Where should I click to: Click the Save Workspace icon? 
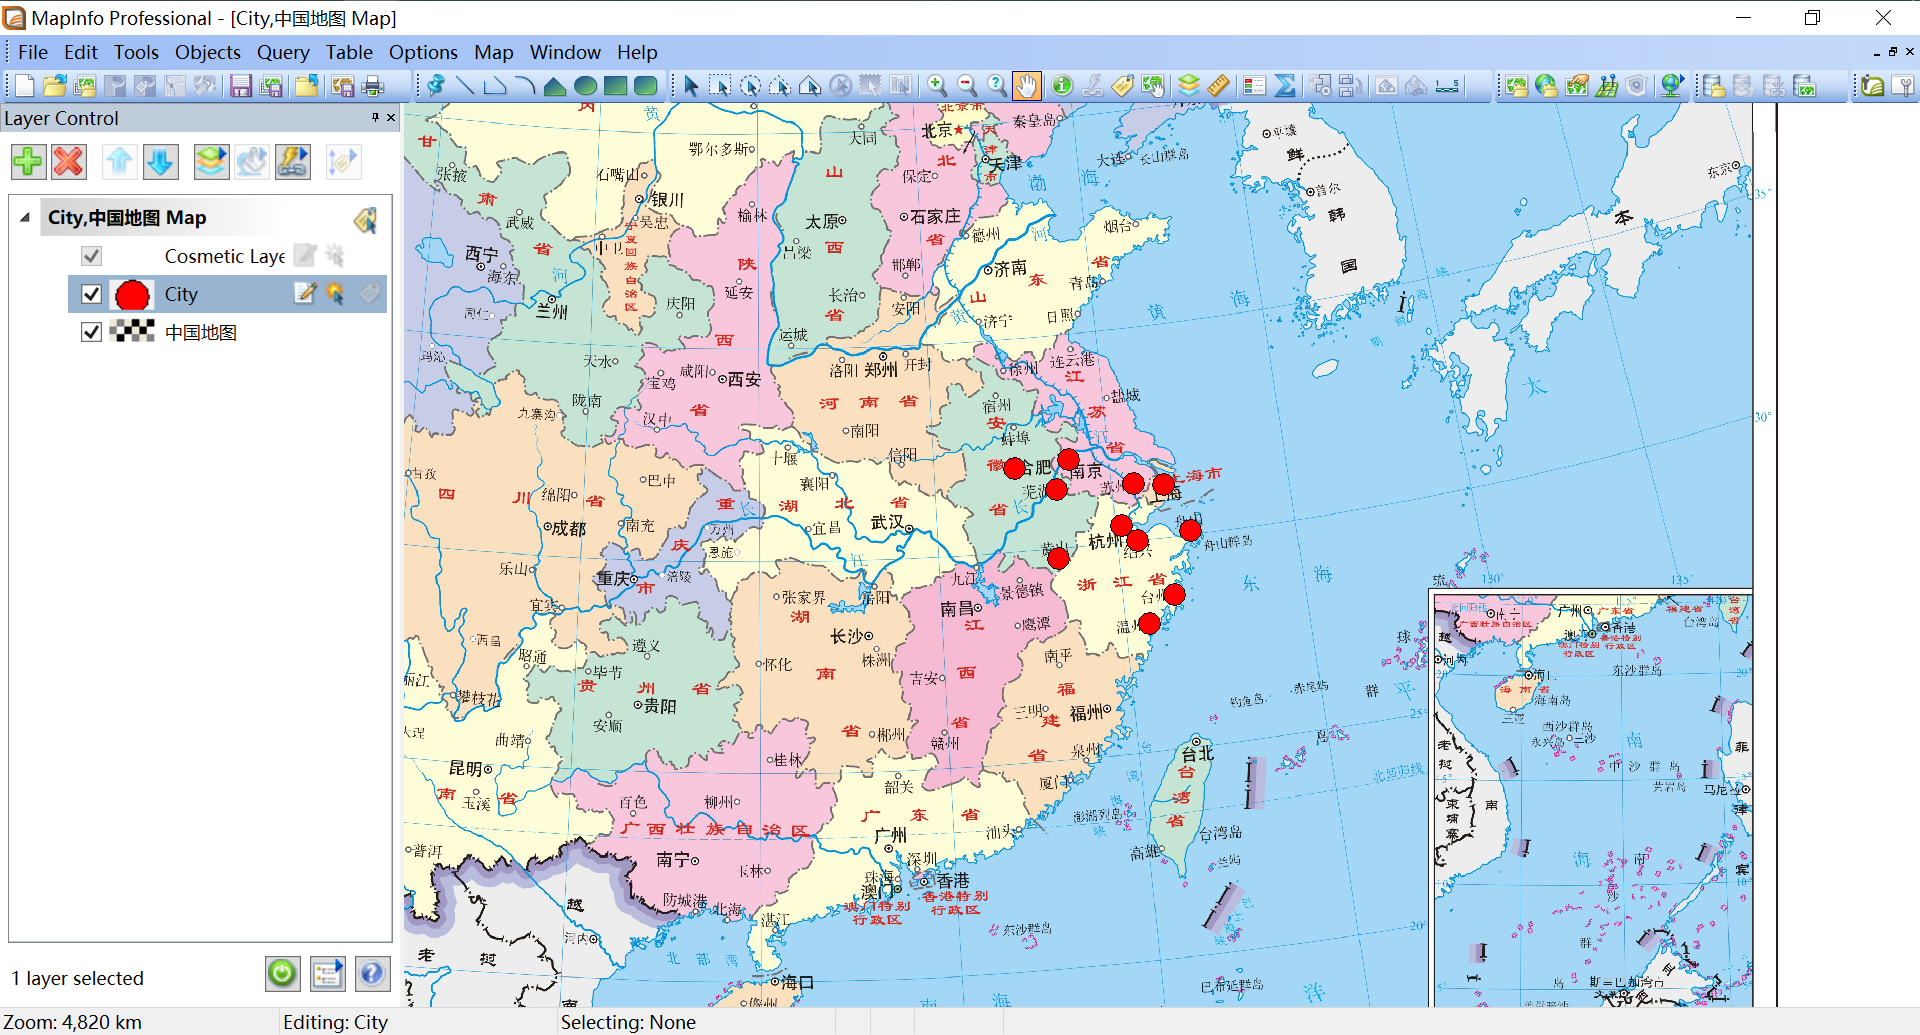pos(271,86)
